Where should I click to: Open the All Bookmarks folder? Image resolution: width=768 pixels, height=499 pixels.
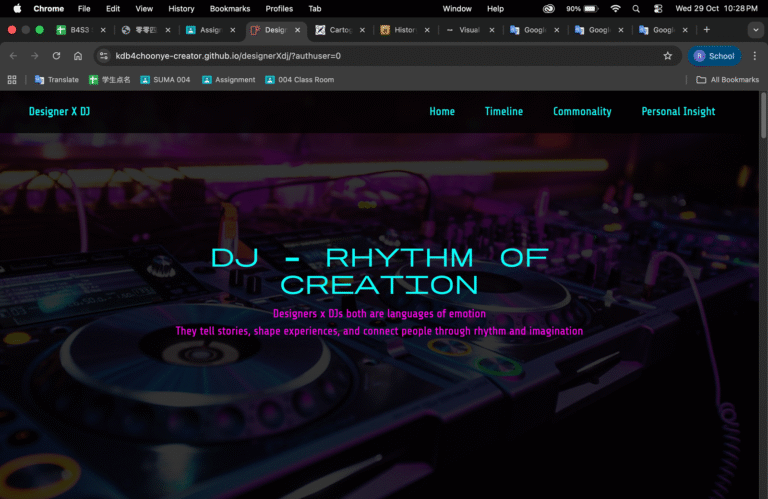click(727, 80)
